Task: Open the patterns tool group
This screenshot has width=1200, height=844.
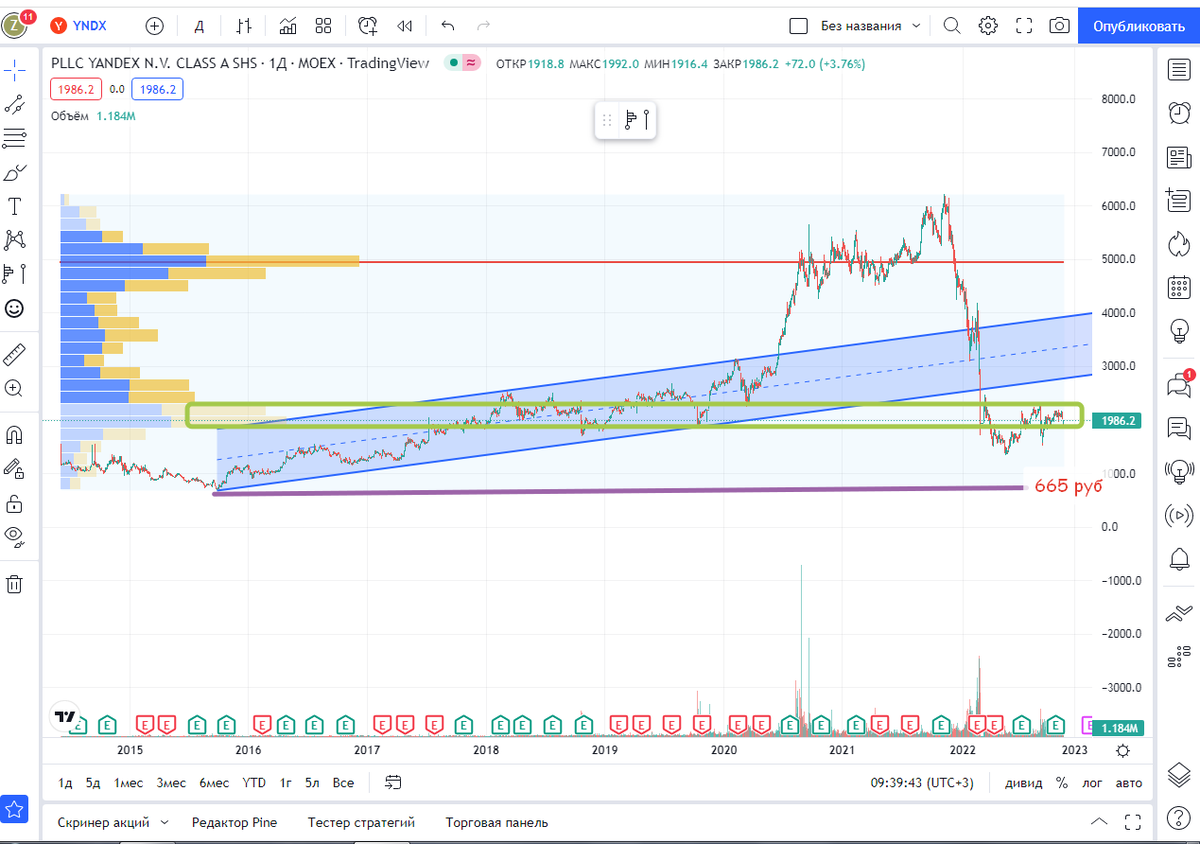Action: [15, 240]
